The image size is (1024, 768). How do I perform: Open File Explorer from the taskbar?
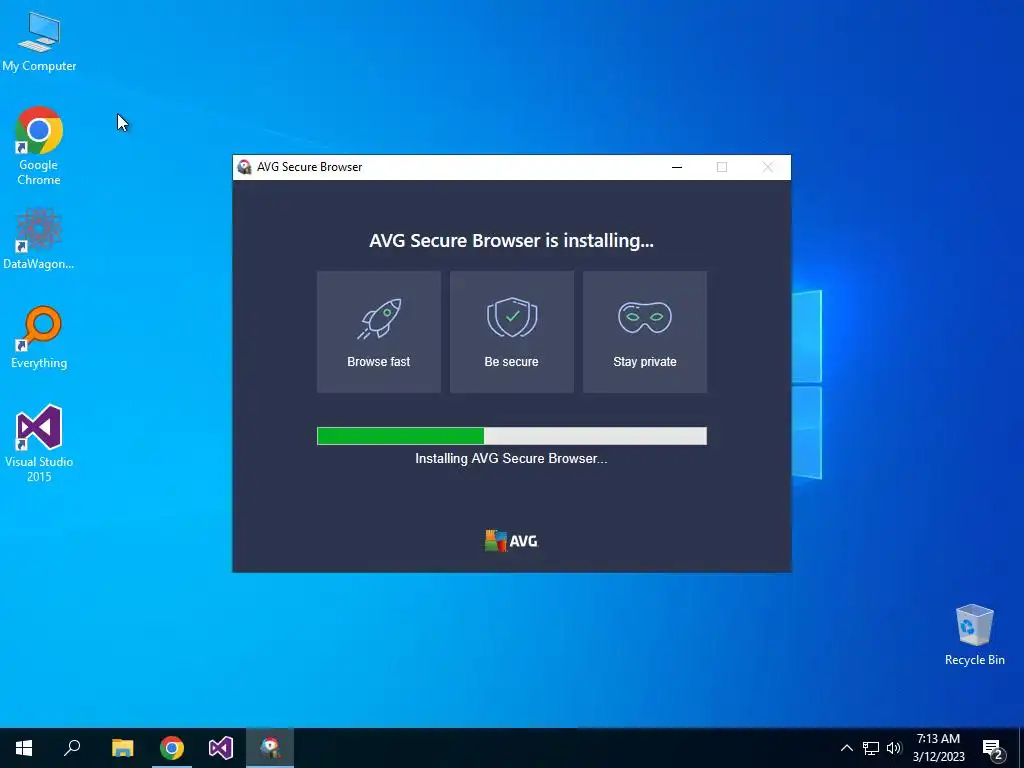pos(122,748)
